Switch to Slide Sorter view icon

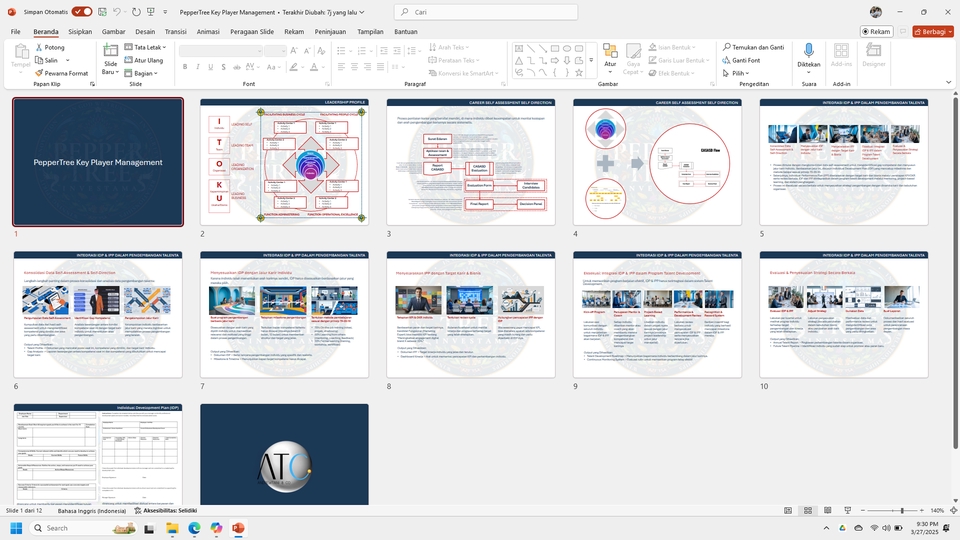(808, 511)
